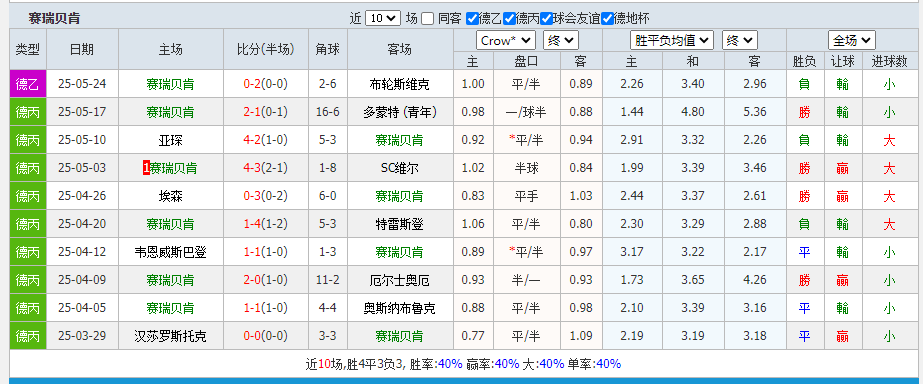Viewport: 923px width, 384px height.
Task: Click the 让球 column header
Action: click(x=842, y=61)
